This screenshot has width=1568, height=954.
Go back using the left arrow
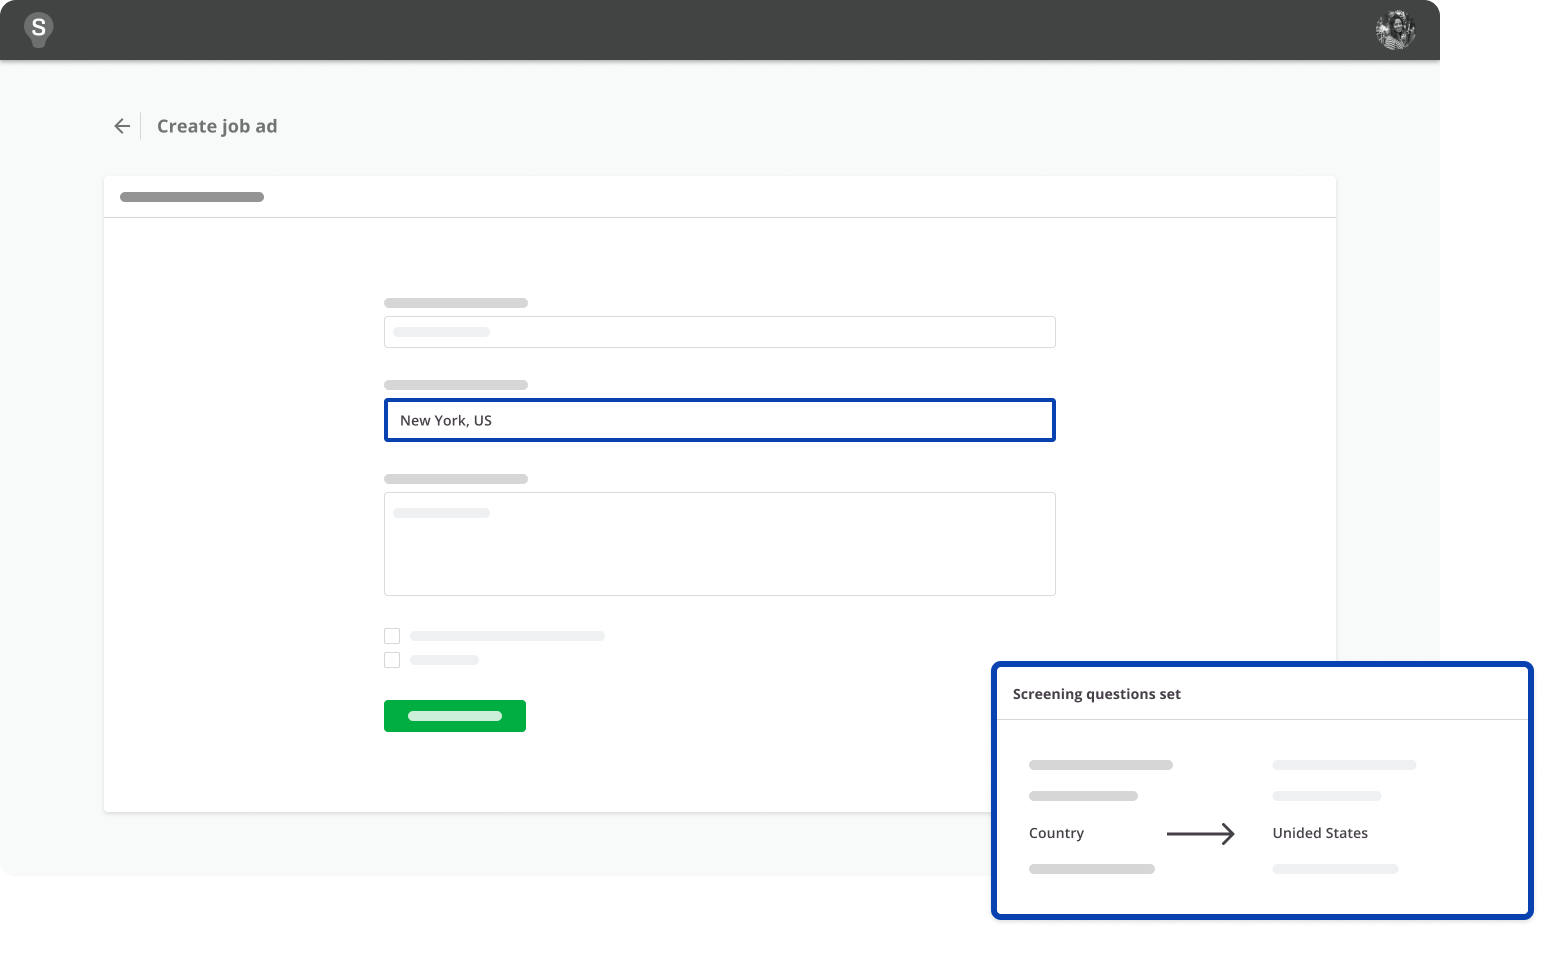click(122, 126)
